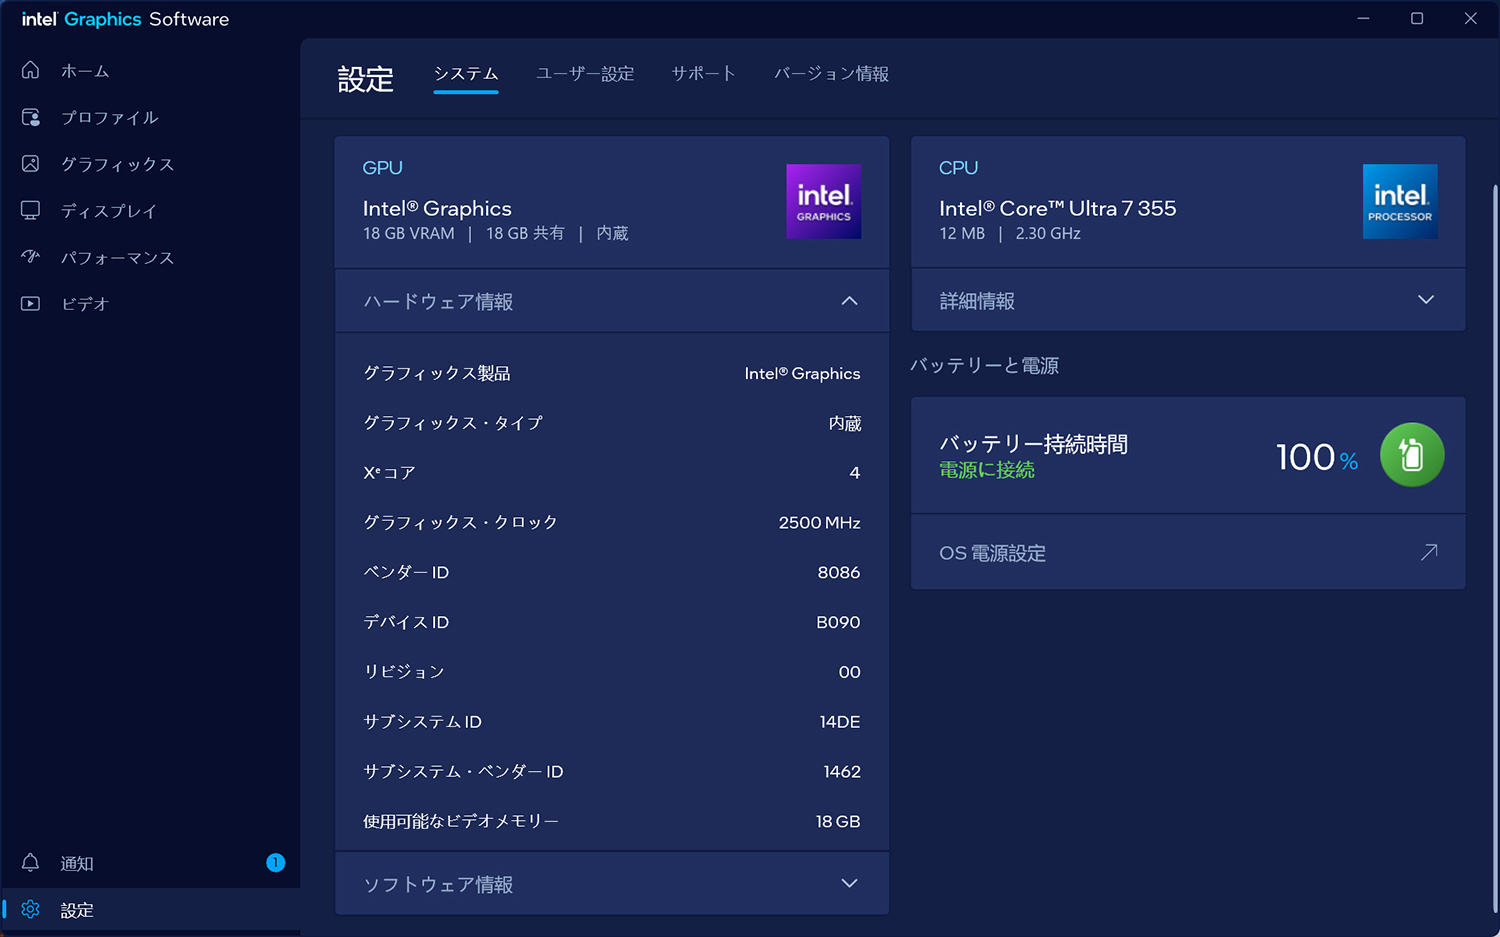Click the 設定 gear icon in the sidebar
The width and height of the screenshot is (1500, 937).
pyautogui.click(x=30, y=909)
